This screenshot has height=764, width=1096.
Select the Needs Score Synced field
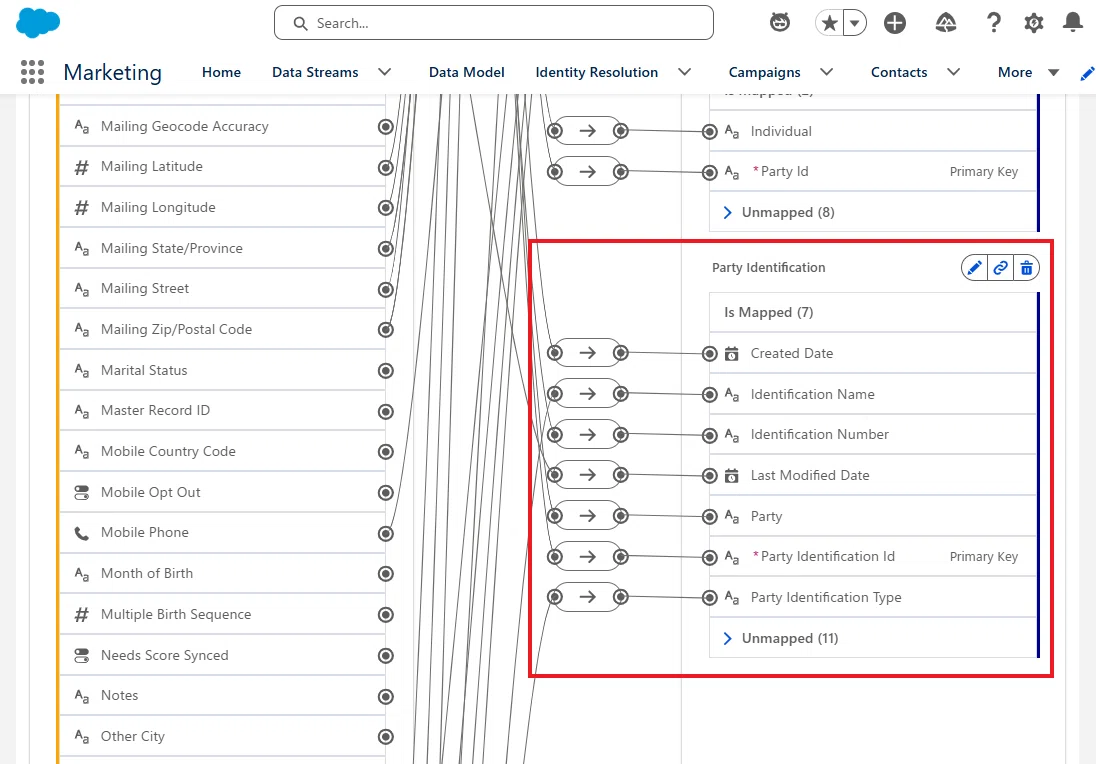coord(223,655)
